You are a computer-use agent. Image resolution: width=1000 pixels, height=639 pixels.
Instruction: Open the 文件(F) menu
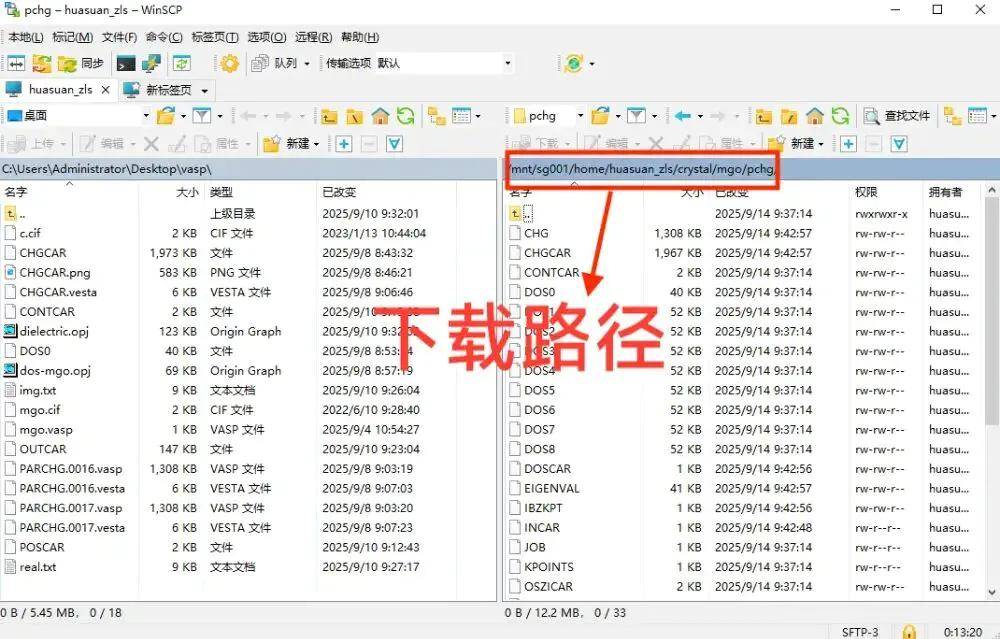(x=119, y=37)
